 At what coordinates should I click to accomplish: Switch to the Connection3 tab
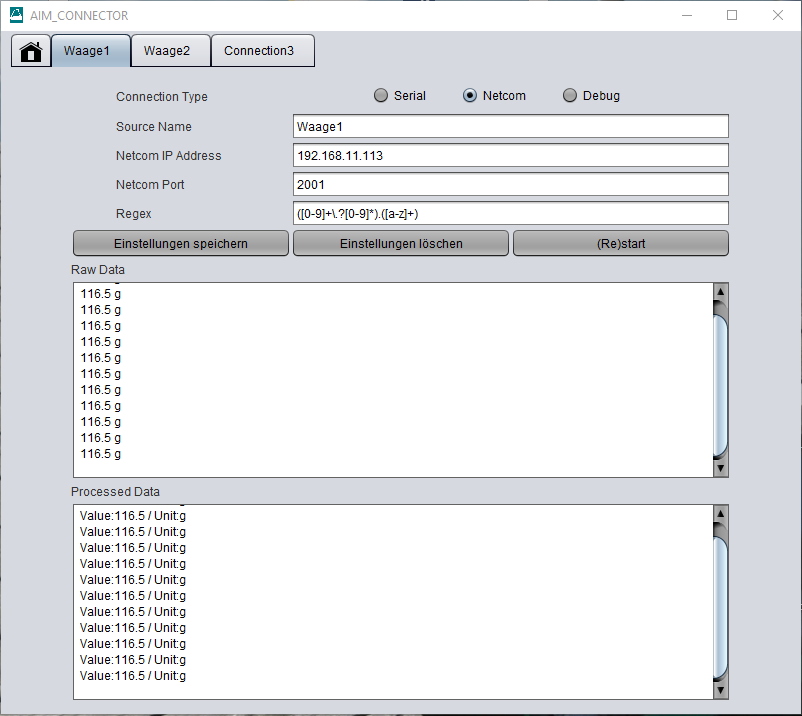pyautogui.click(x=259, y=51)
